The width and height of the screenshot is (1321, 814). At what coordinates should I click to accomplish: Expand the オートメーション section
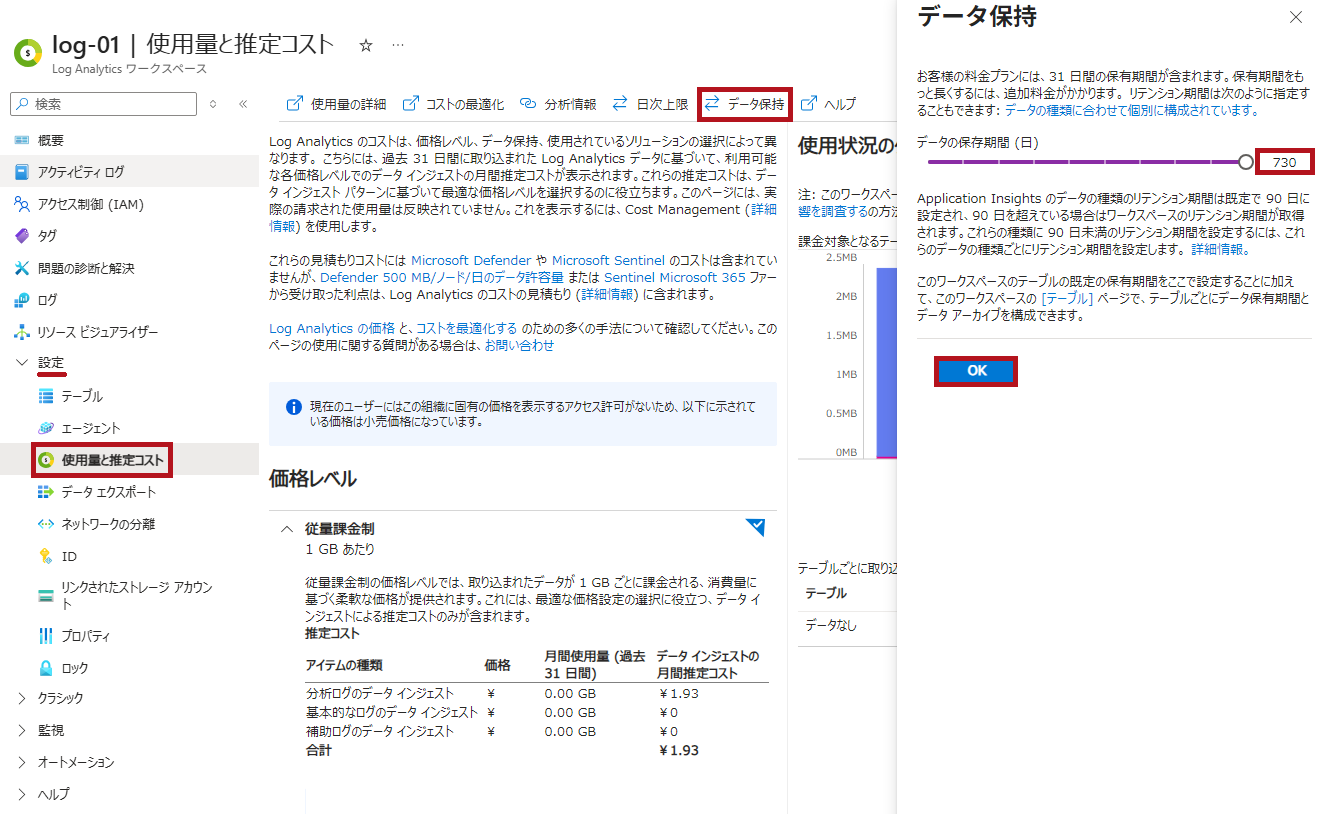[23, 762]
